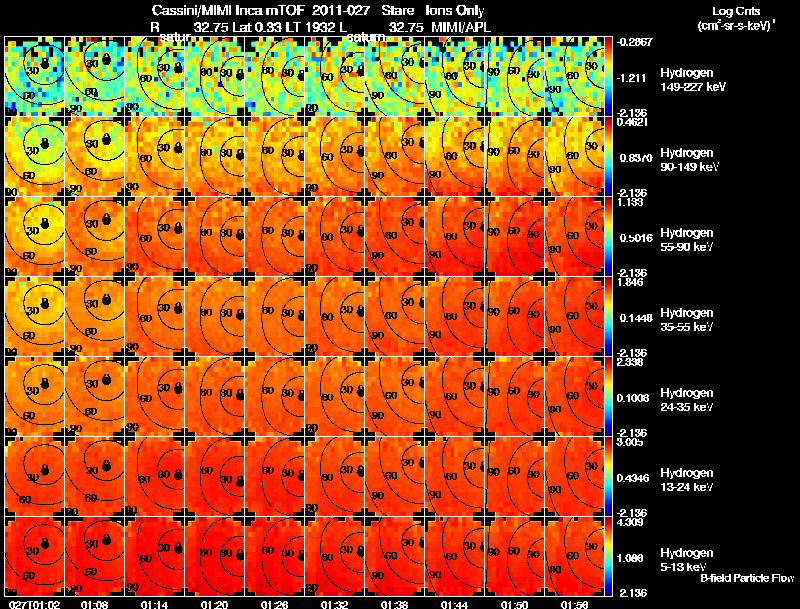Viewport: 800px width, 609px height.
Task: Select the 01:32 time label
Action: [334, 604]
